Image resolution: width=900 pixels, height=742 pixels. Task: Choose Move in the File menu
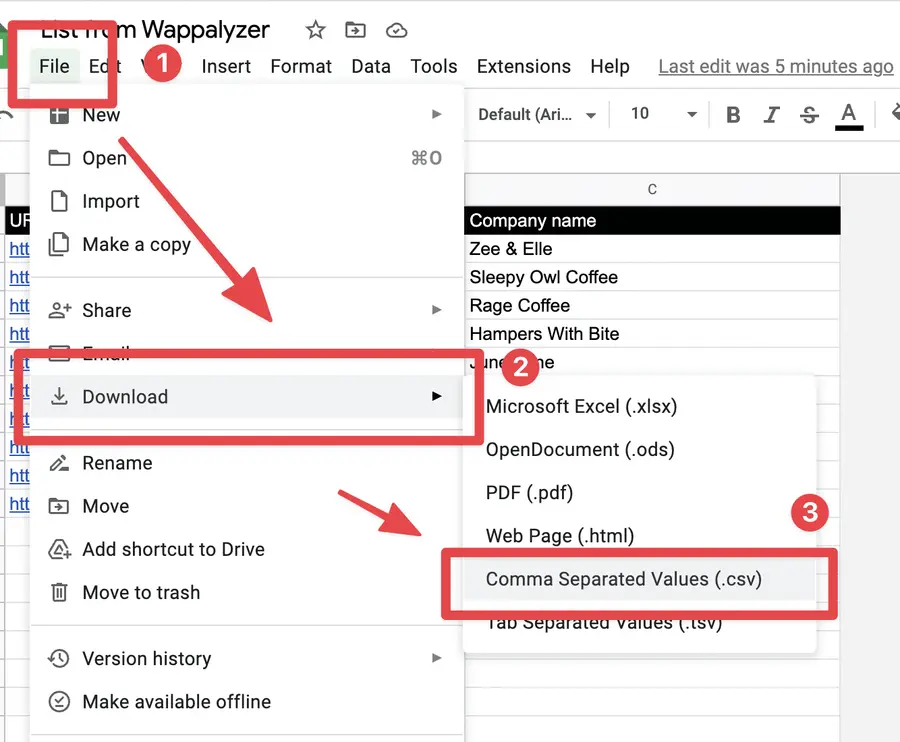coord(247,506)
